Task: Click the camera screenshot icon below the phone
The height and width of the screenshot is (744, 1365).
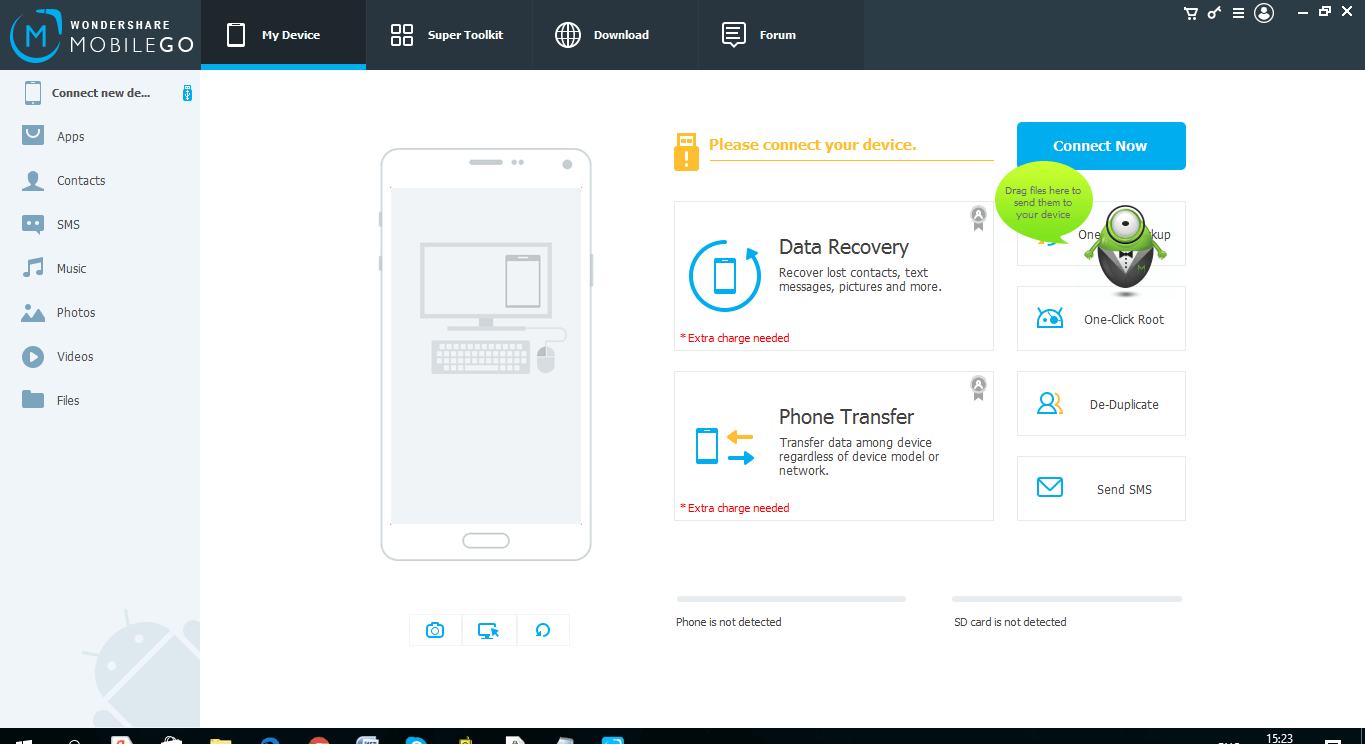Action: point(435,630)
